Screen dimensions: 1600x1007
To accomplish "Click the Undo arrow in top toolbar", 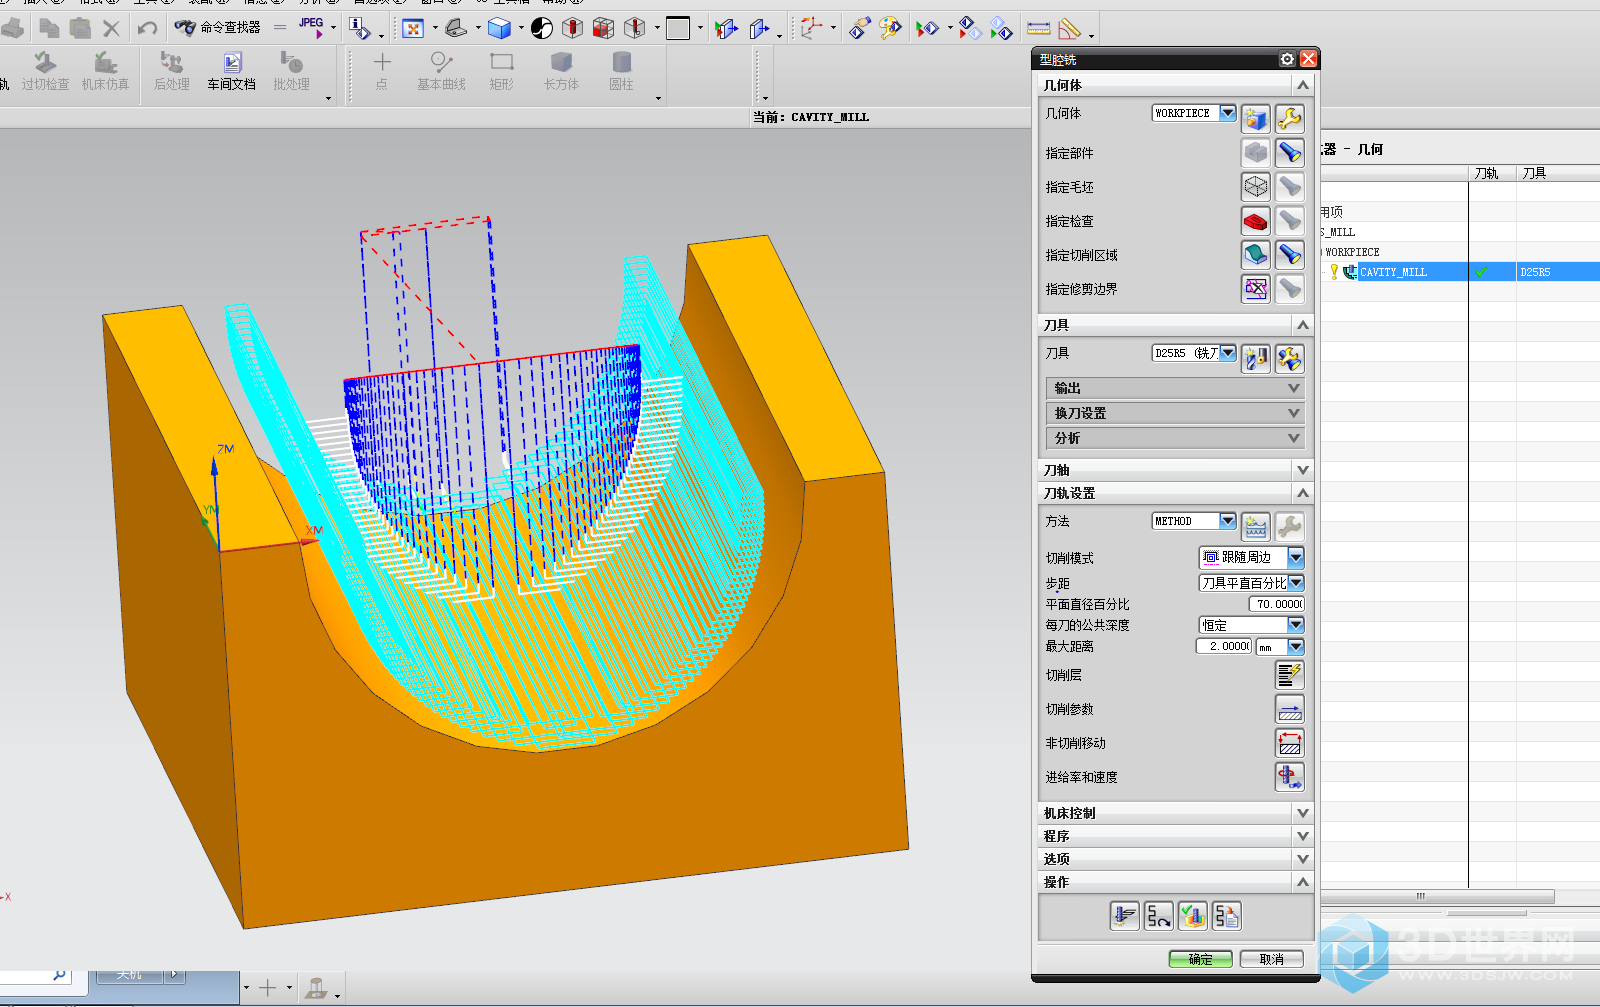I will pyautogui.click(x=147, y=28).
